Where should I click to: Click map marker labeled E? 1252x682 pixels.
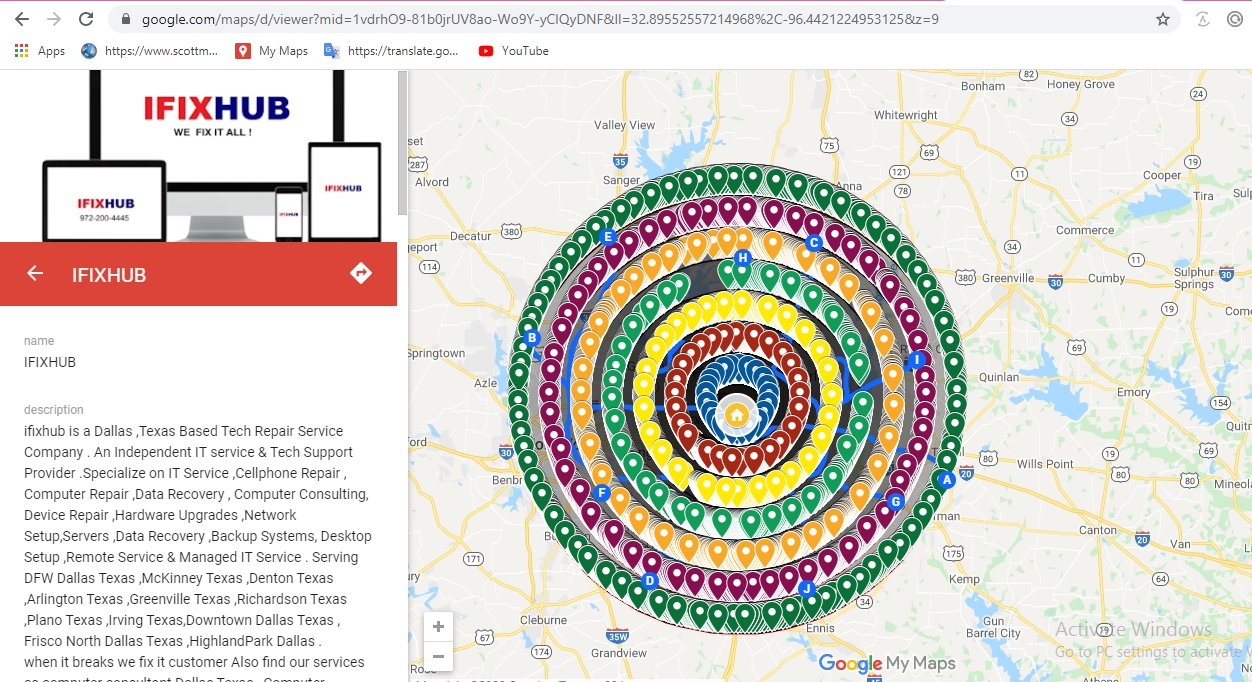click(607, 237)
